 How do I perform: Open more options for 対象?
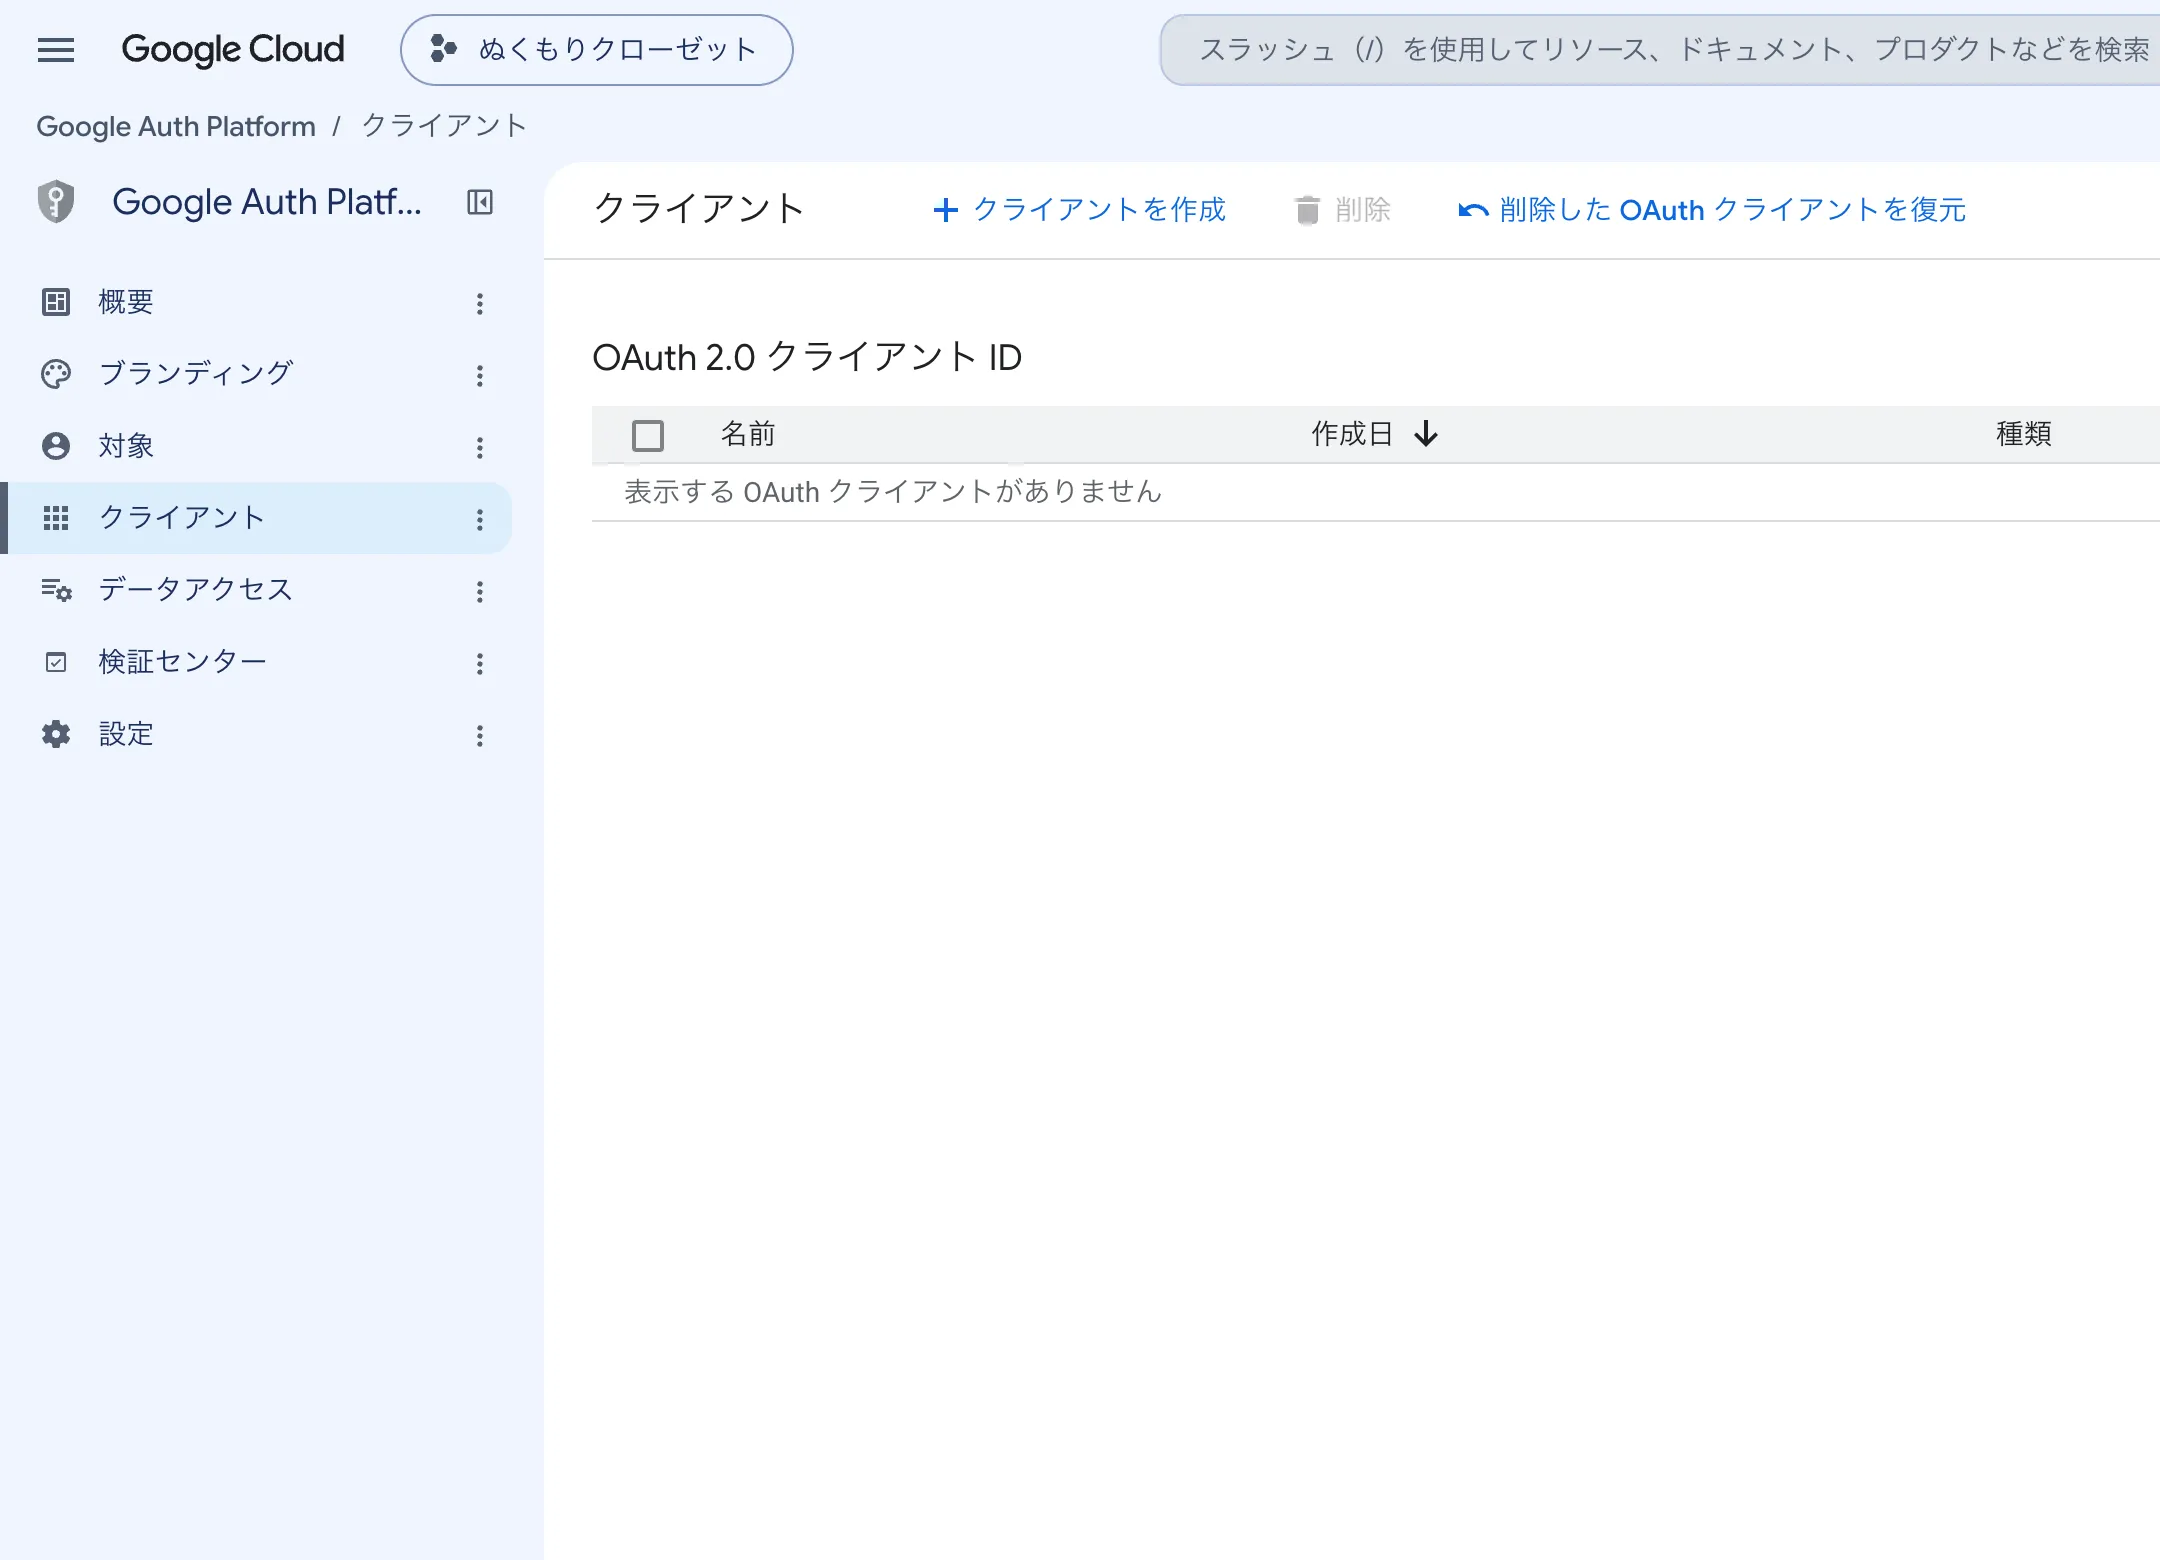[x=480, y=447]
